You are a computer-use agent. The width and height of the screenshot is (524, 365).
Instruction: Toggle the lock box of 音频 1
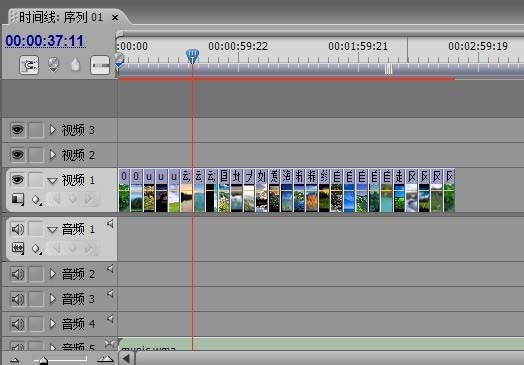(36, 229)
